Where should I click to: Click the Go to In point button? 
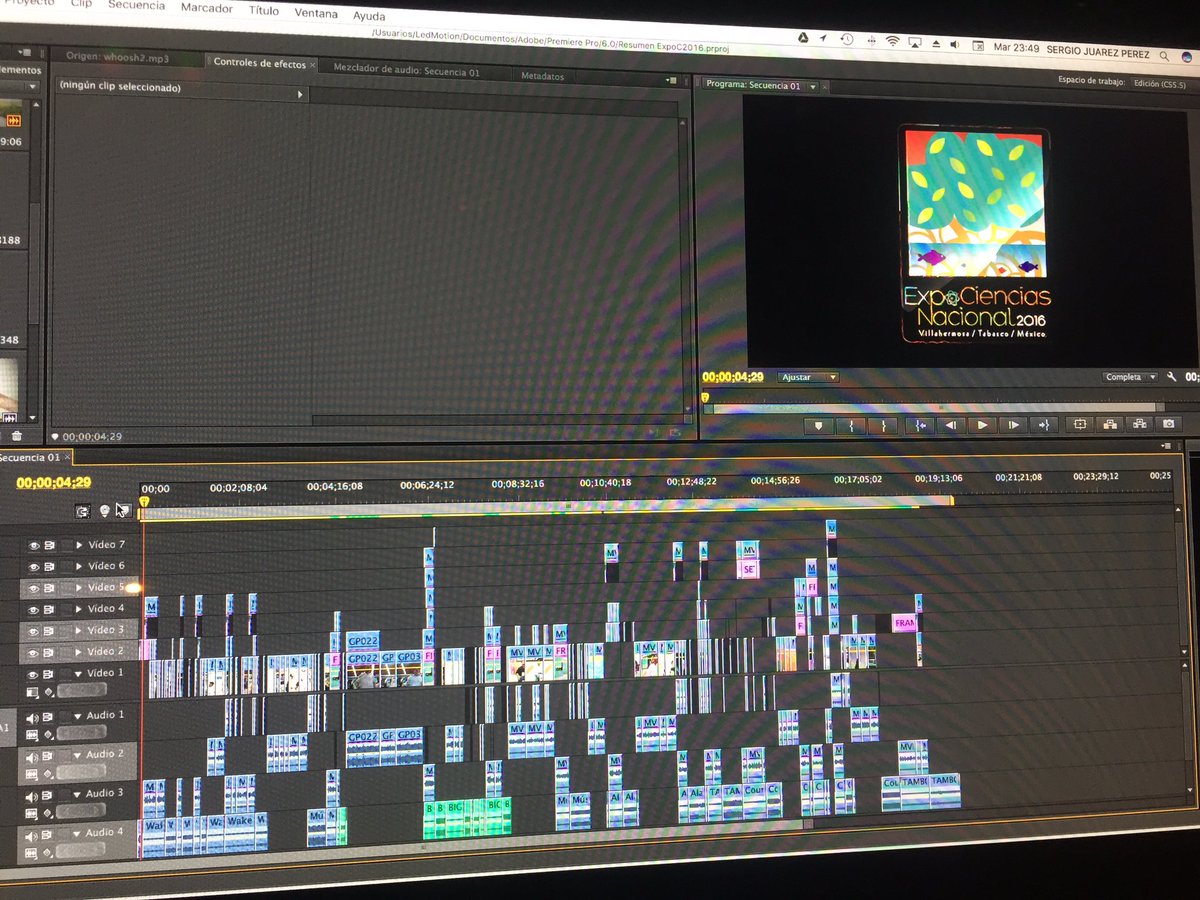tap(919, 425)
